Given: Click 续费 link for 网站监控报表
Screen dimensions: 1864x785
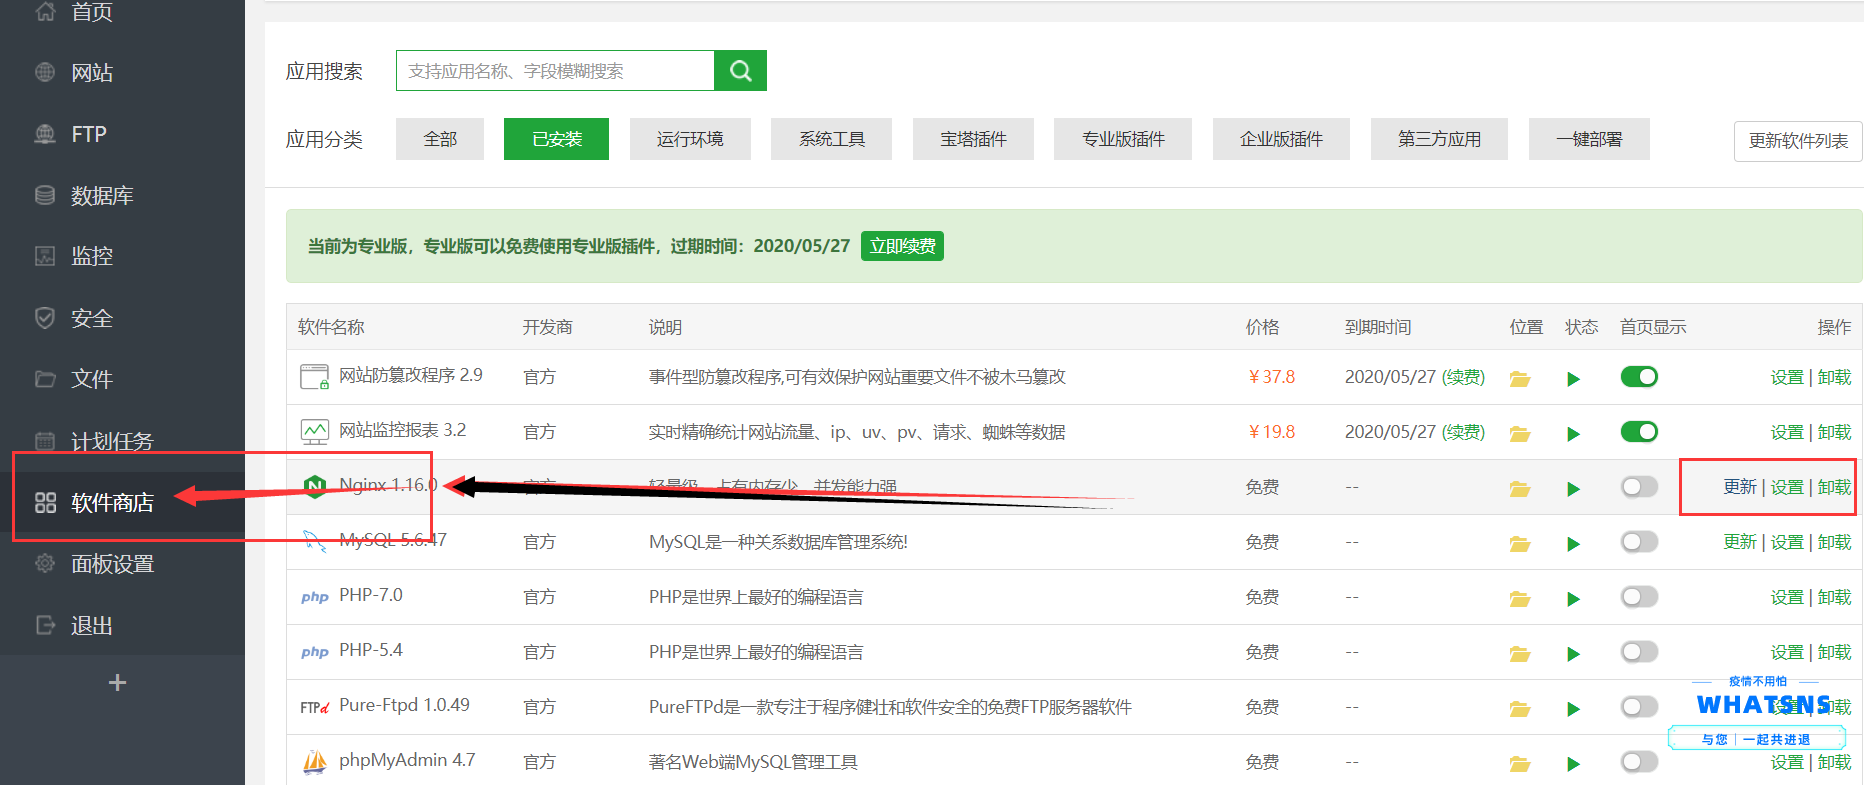Looking at the screenshot, I should 1464,432.
